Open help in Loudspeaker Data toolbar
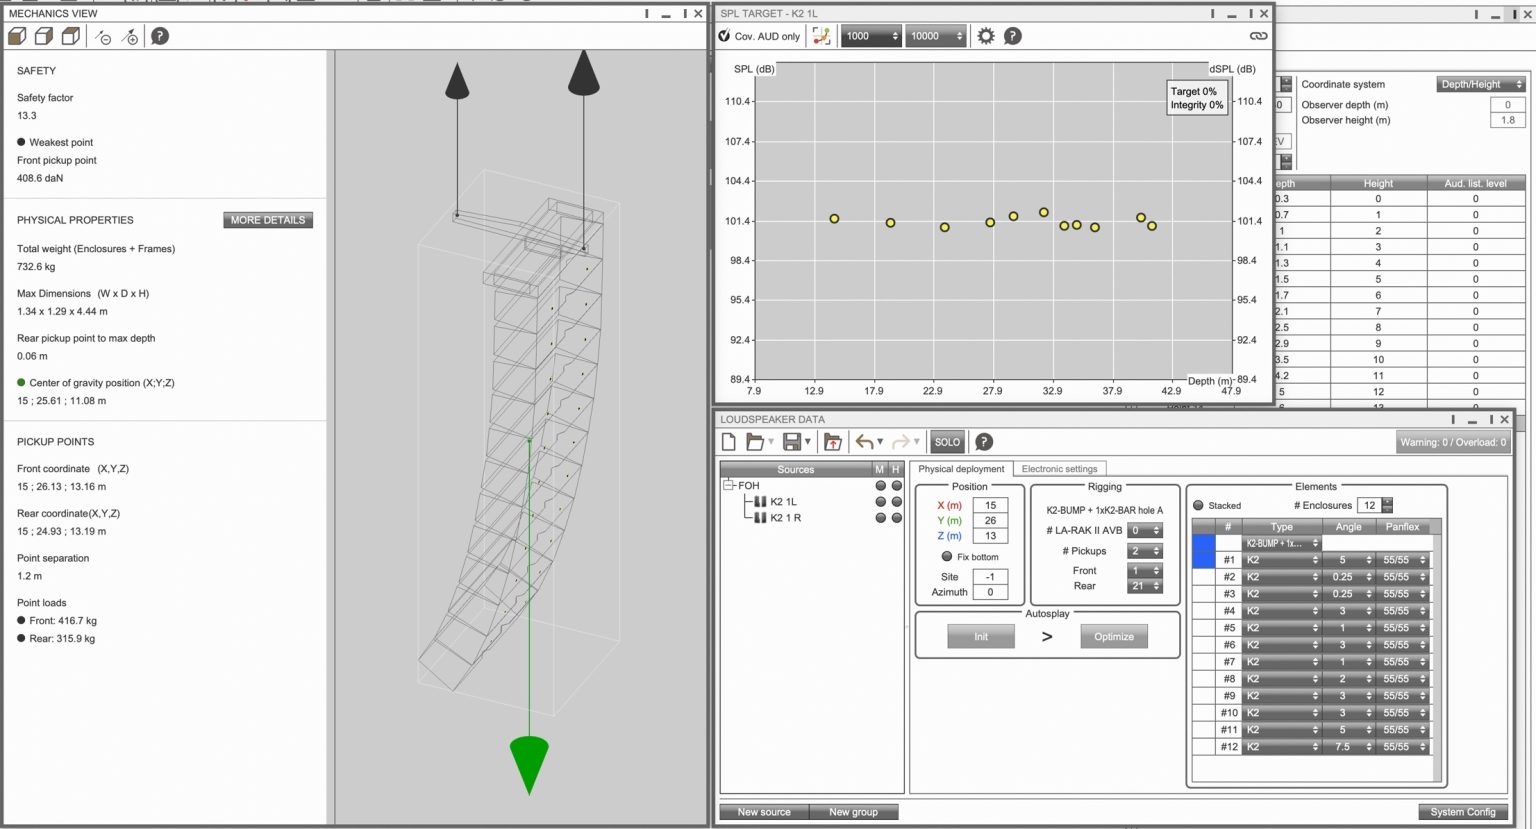 984,442
